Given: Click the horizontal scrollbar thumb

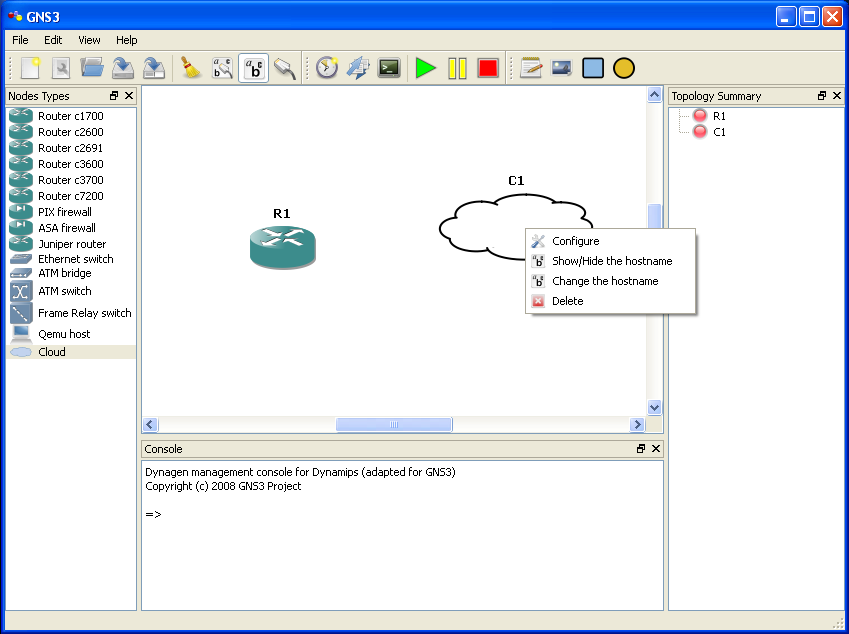Looking at the screenshot, I should (x=394, y=424).
